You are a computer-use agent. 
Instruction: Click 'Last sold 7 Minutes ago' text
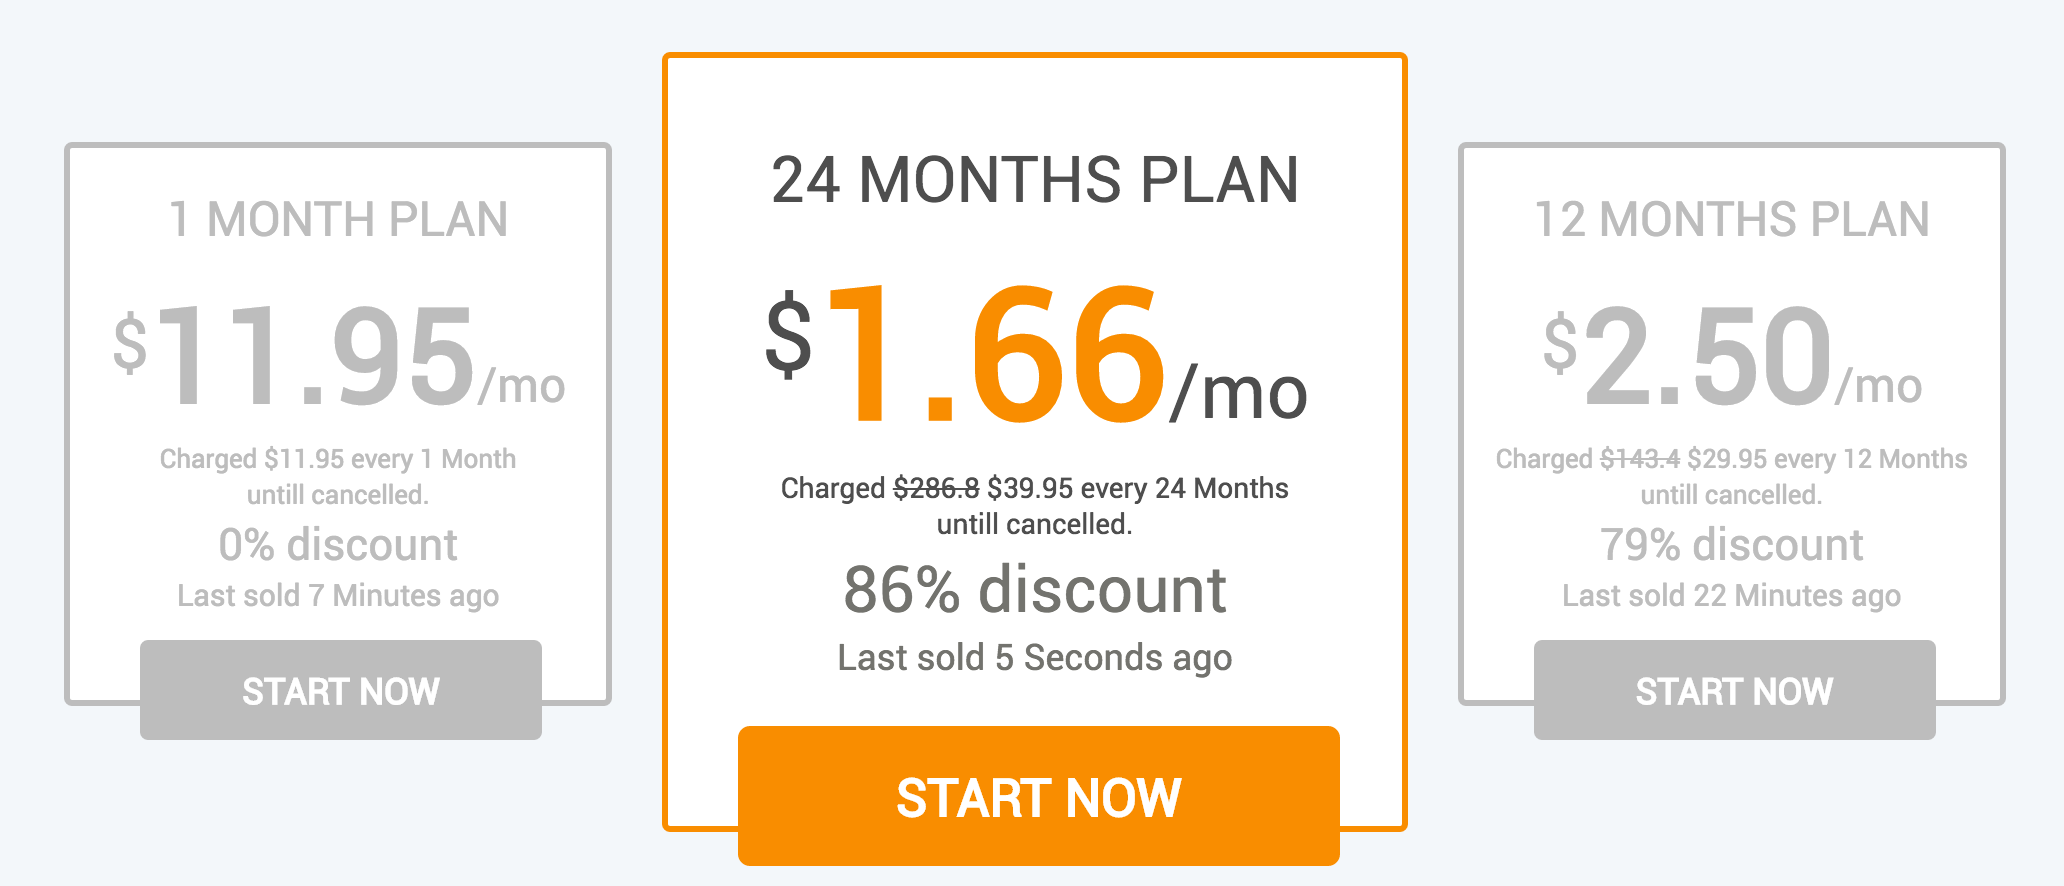pyautogui.click(x=338, y=596)
